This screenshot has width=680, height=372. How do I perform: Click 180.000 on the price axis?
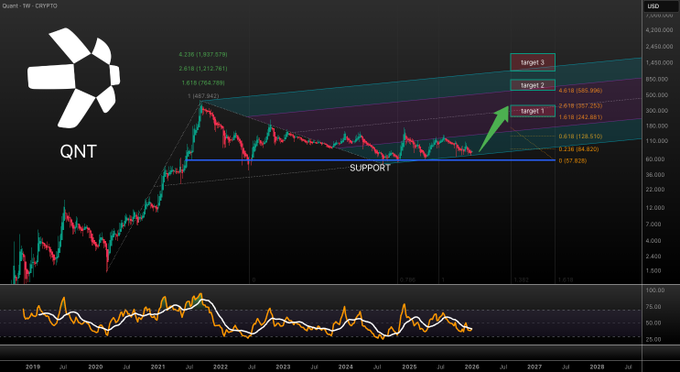click(656, 126)
